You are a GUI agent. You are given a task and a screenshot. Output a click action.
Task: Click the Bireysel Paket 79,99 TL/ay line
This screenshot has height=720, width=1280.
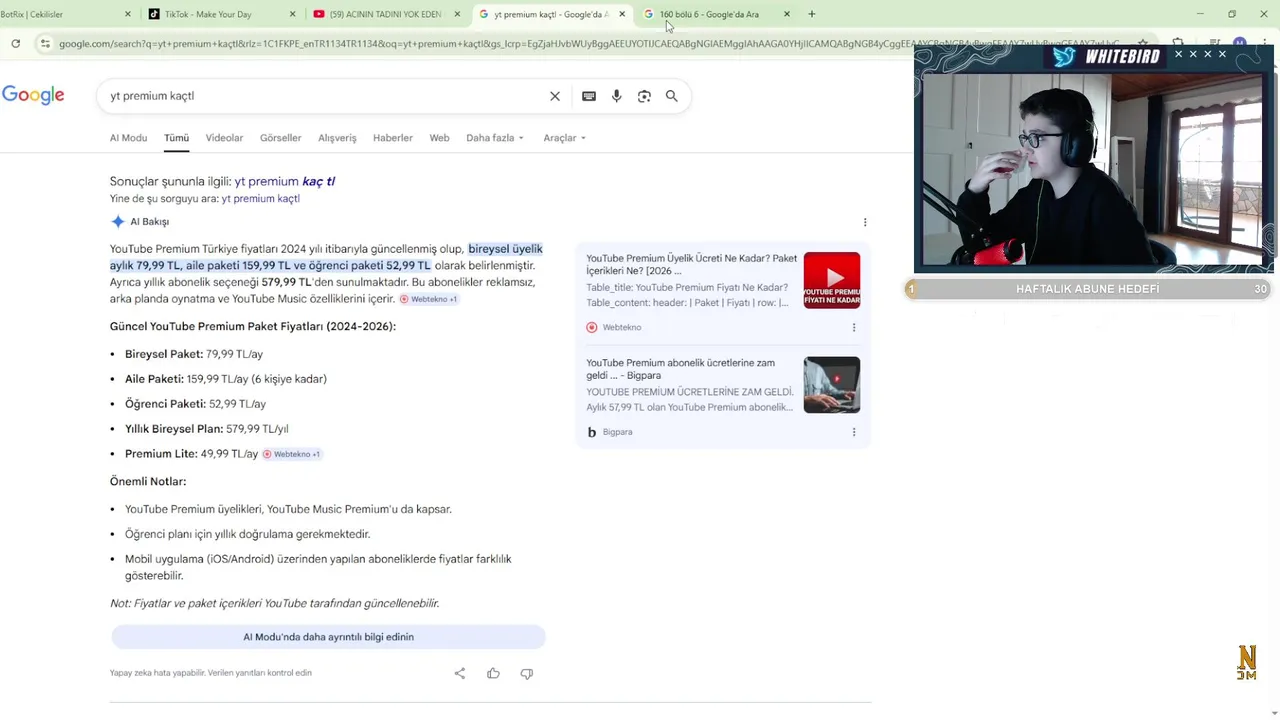(194, 354)
